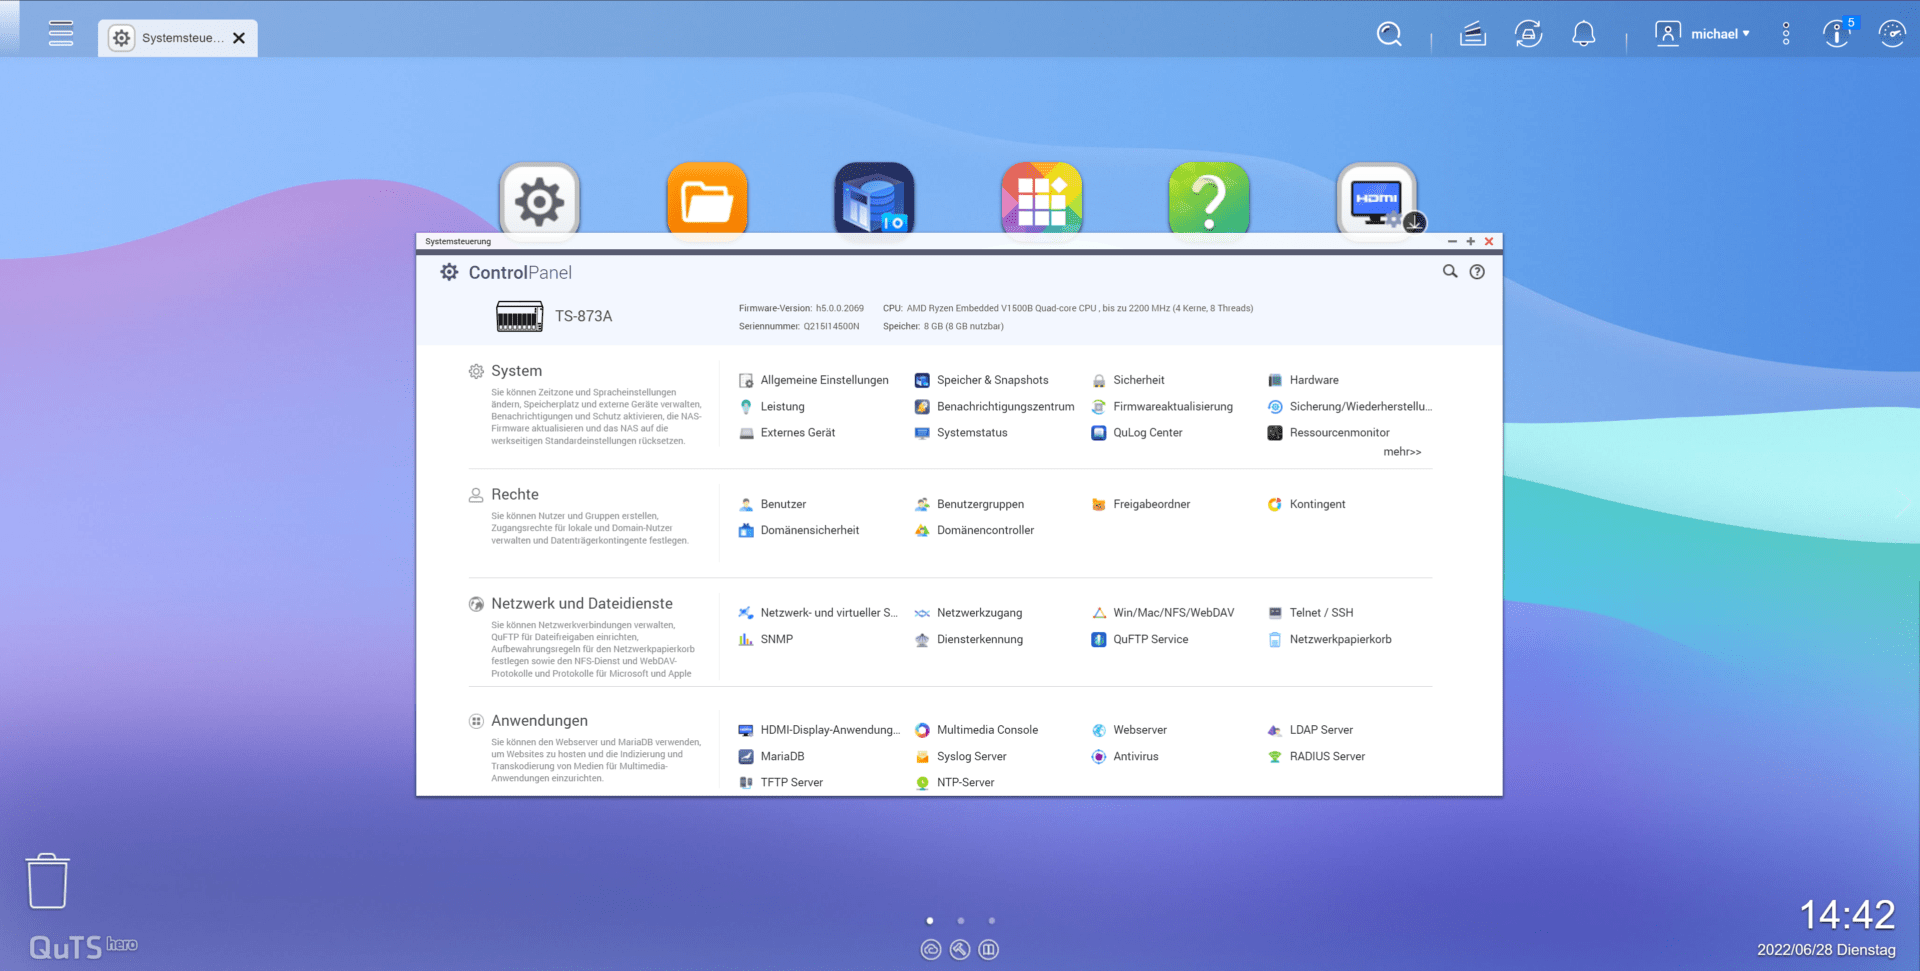Open Storage & Snapshots desktop icon

874,200
